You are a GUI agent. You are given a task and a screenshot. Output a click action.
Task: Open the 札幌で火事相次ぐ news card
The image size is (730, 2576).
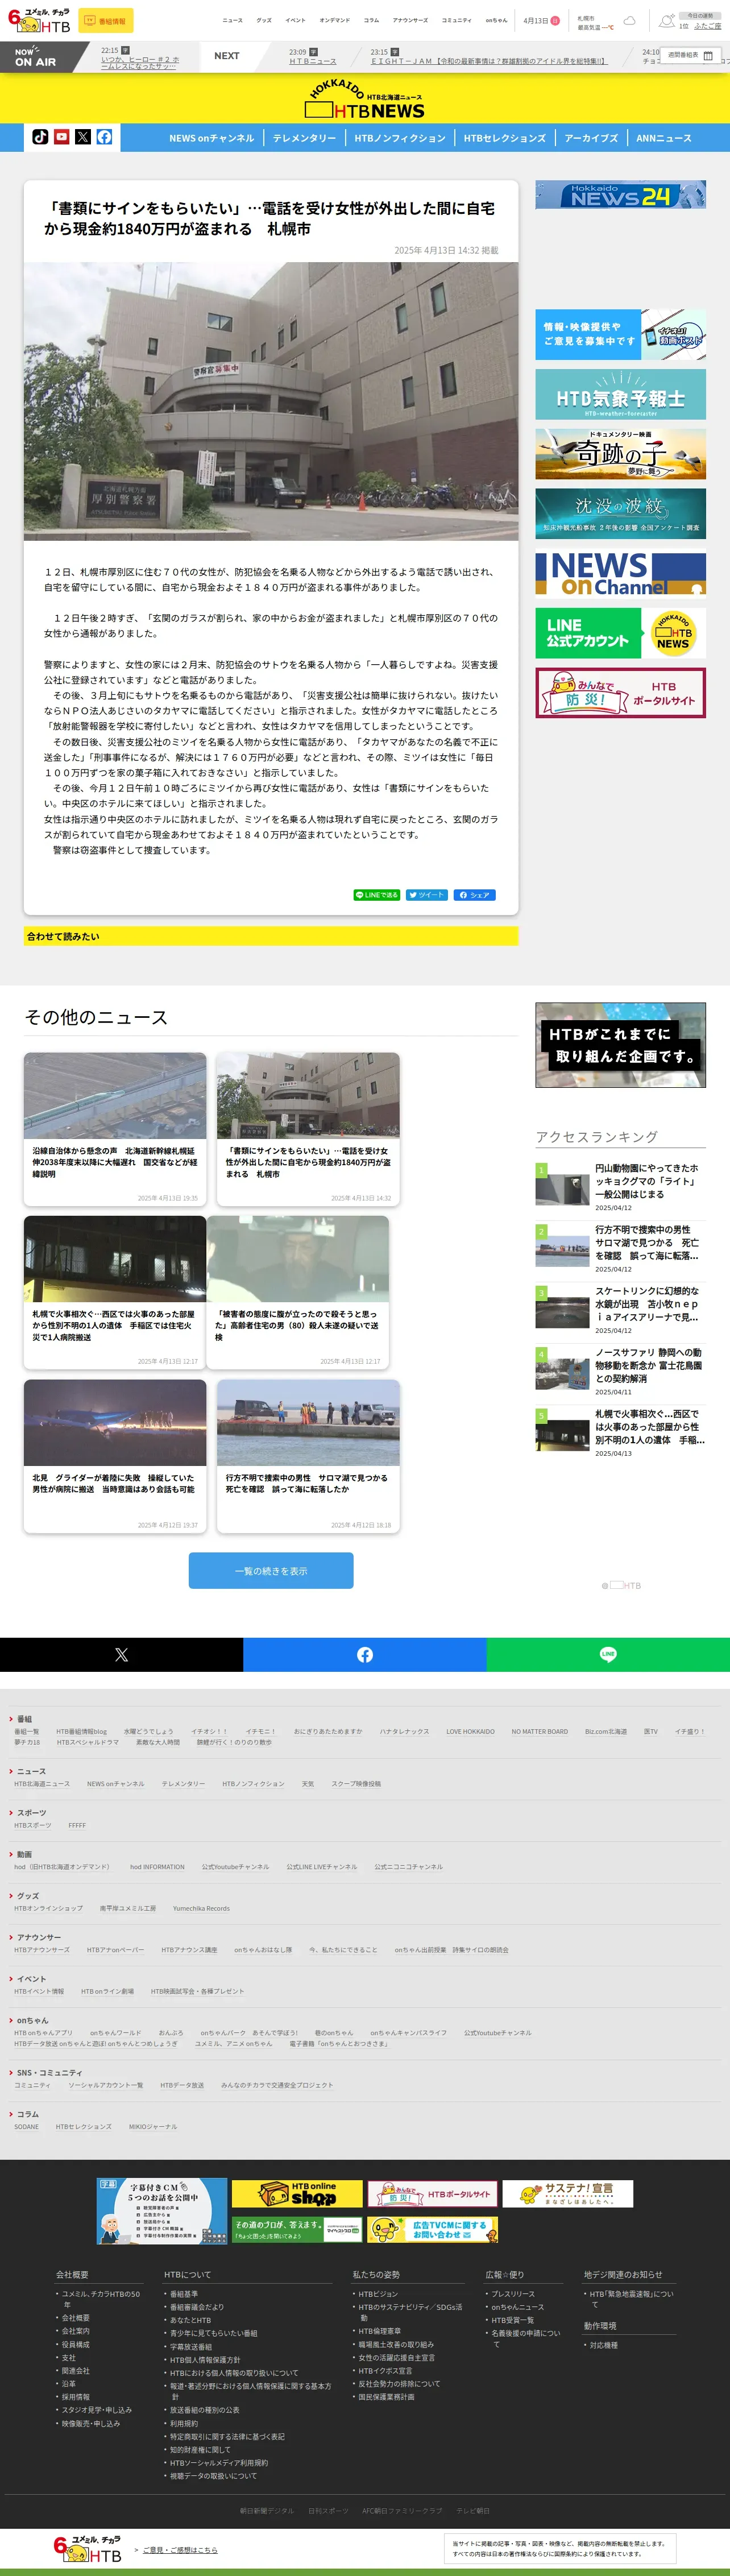115,1292
